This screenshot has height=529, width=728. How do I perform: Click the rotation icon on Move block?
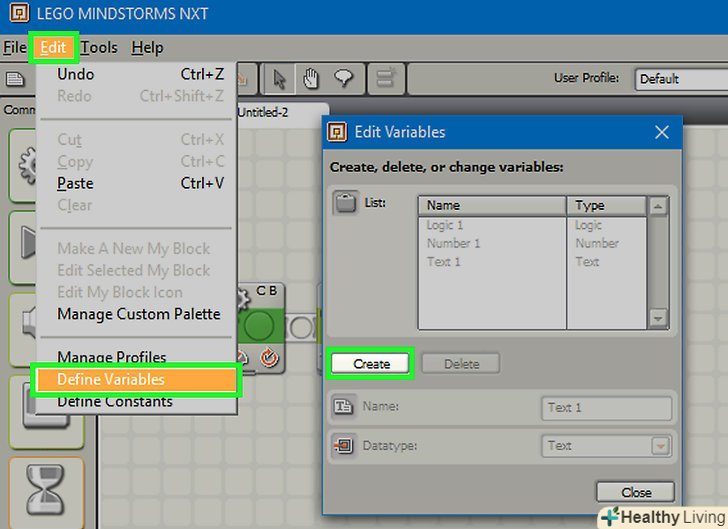269,358
